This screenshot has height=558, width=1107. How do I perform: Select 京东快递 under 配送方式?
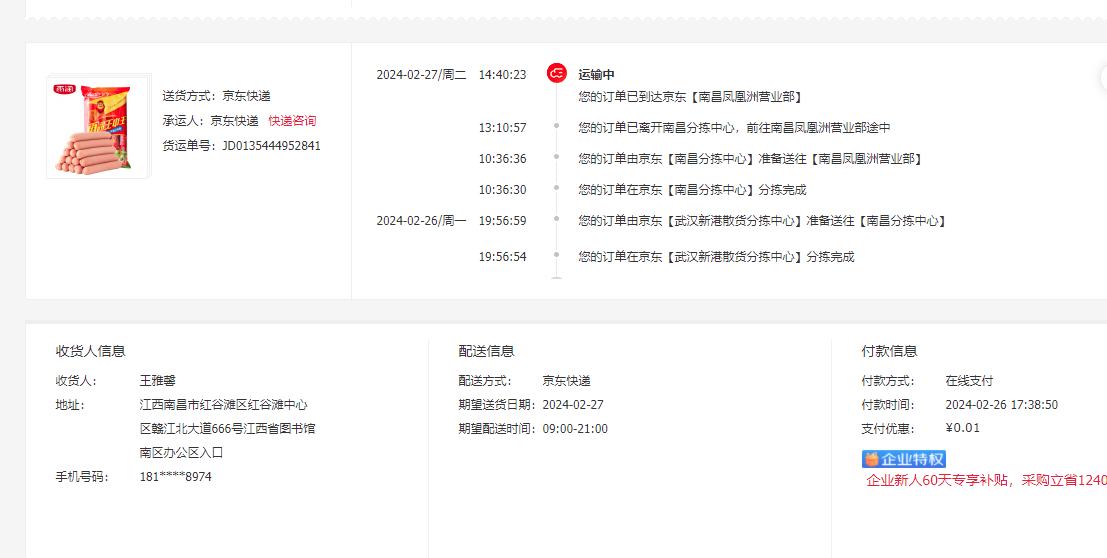[566, 381]
